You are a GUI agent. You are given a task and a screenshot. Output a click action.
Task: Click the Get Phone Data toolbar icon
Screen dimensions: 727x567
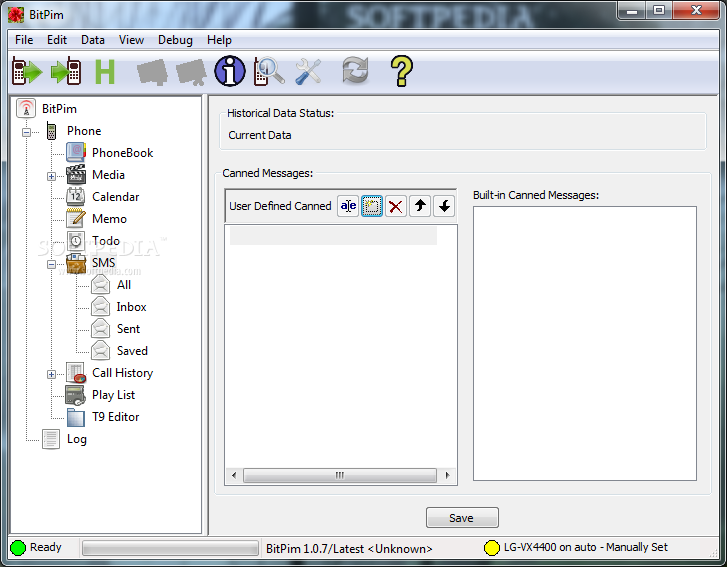point(27,71)
